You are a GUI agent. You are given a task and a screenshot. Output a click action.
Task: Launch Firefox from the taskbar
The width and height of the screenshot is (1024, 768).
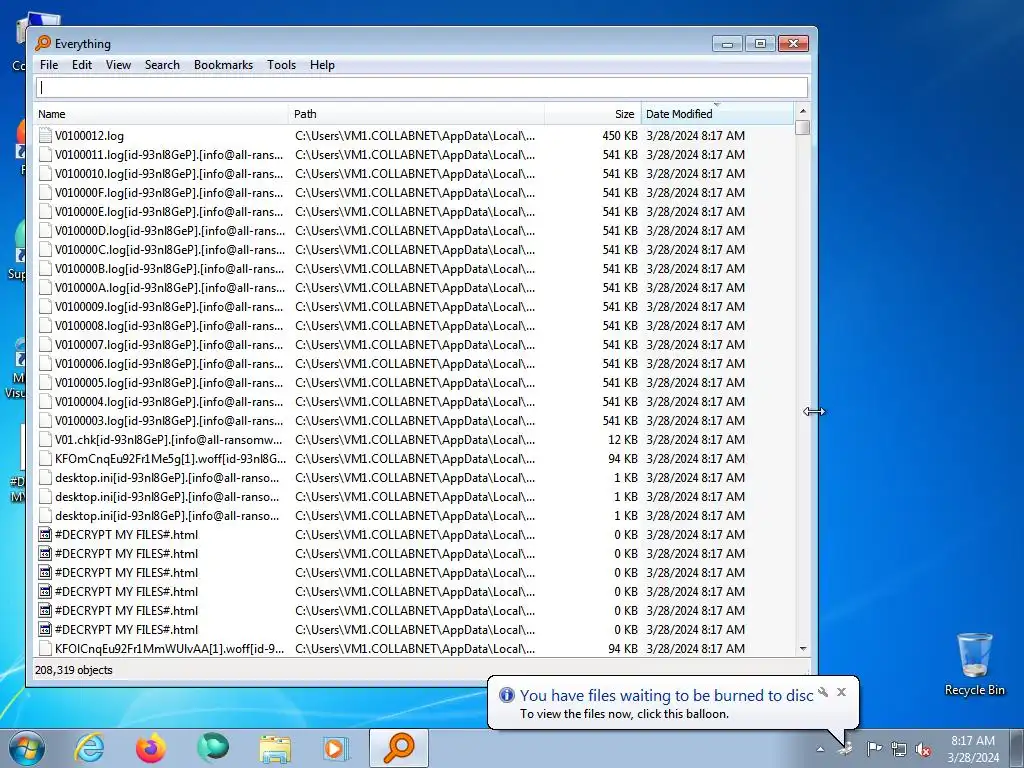coord(151,748)
